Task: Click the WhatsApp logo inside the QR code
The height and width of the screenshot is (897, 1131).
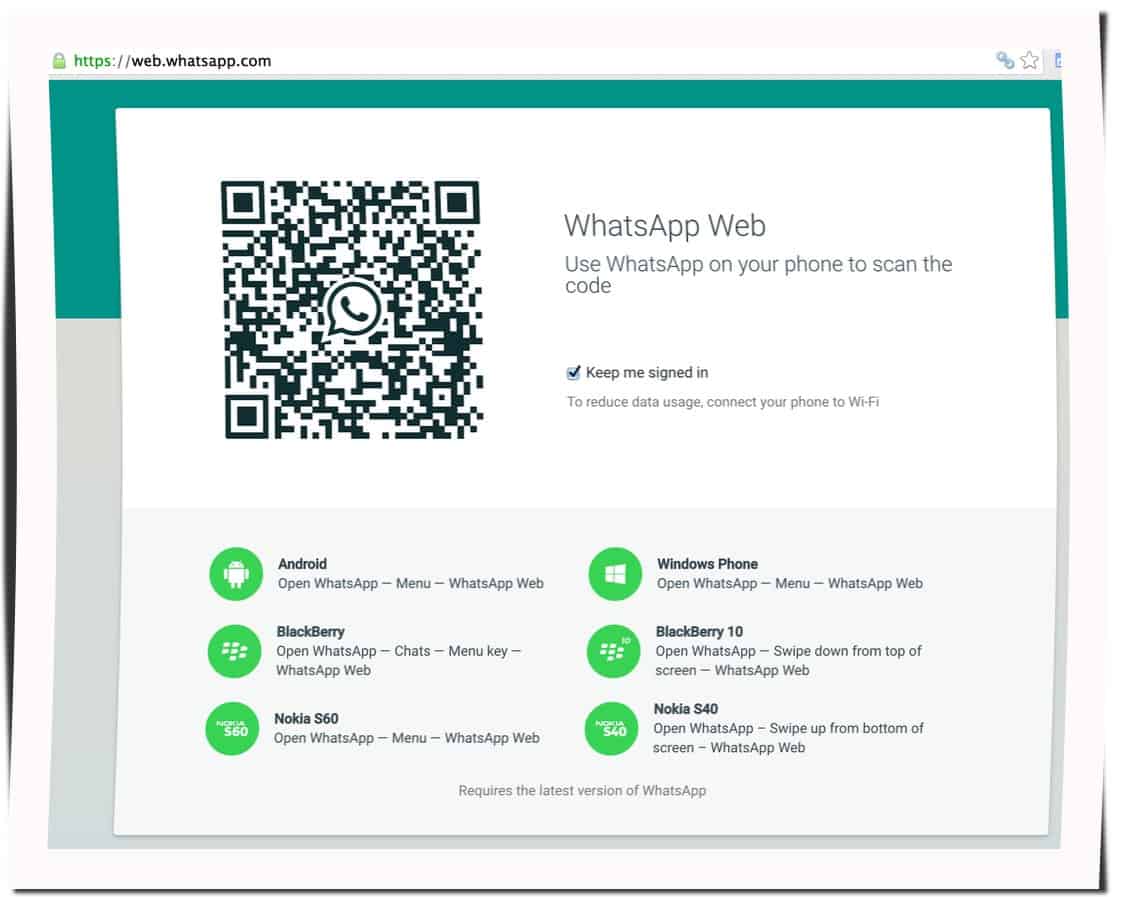Action: click(352, 308)
